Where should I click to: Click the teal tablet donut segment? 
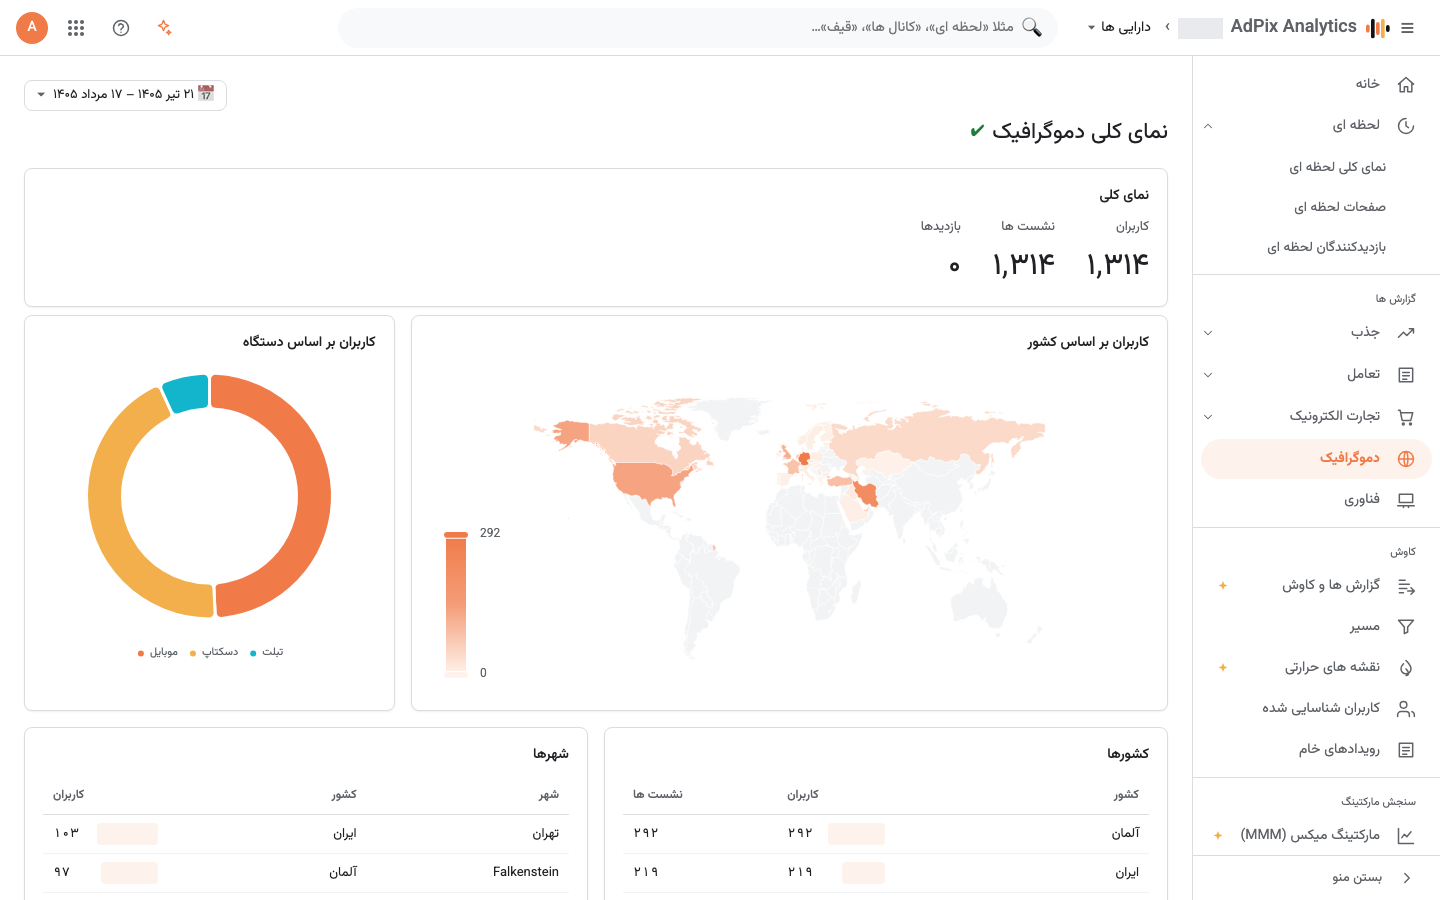[186, 393]
